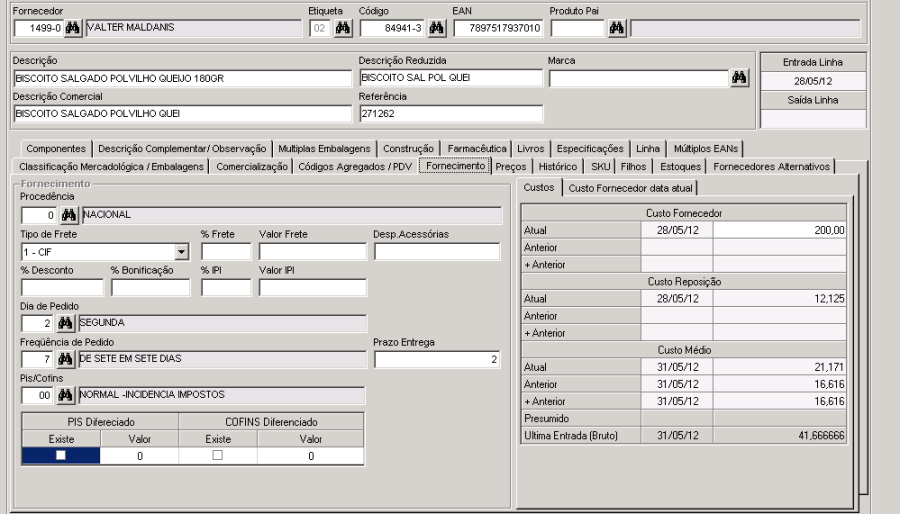This screenshot has width=900, height=514.
Task: Open the Dia de Pedido lookup binoculars
Action: [x=65, y=323]
